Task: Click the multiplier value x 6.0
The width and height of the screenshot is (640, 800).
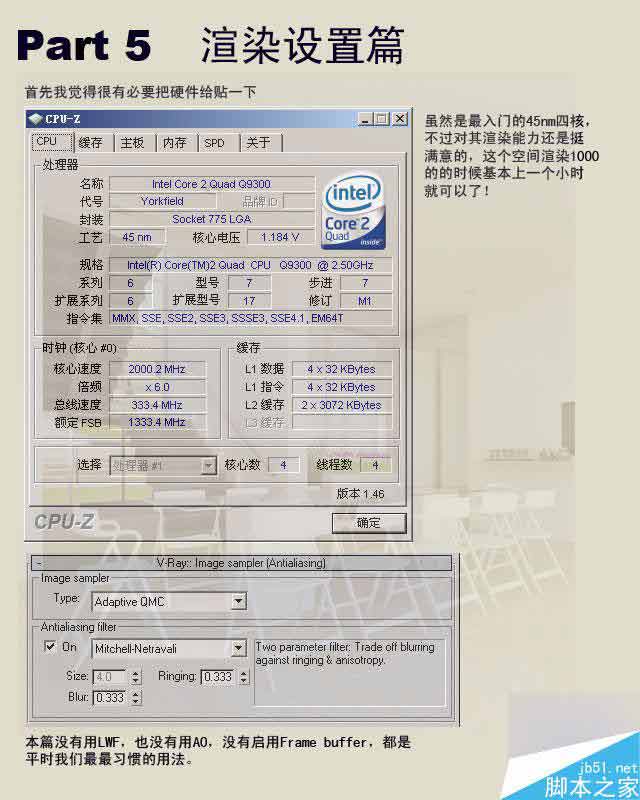Action: (158, 387)
